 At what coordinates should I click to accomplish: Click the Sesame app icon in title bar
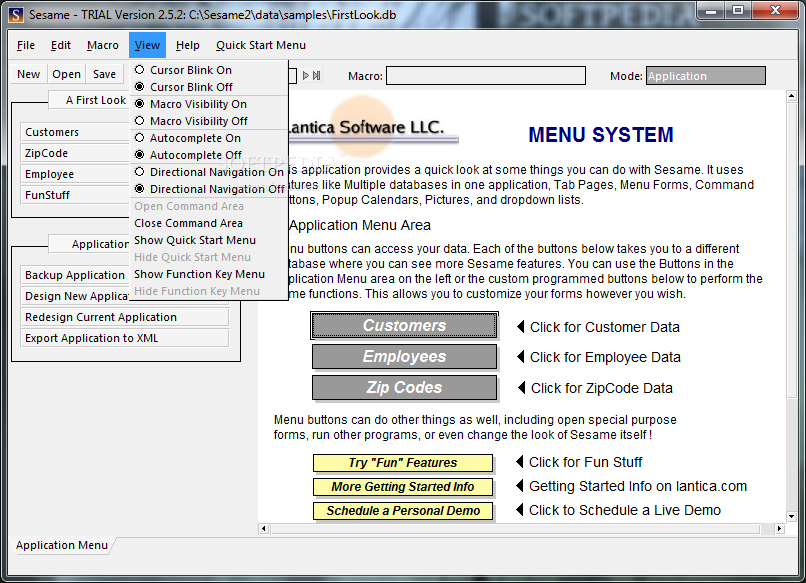(x=16, y=14)
